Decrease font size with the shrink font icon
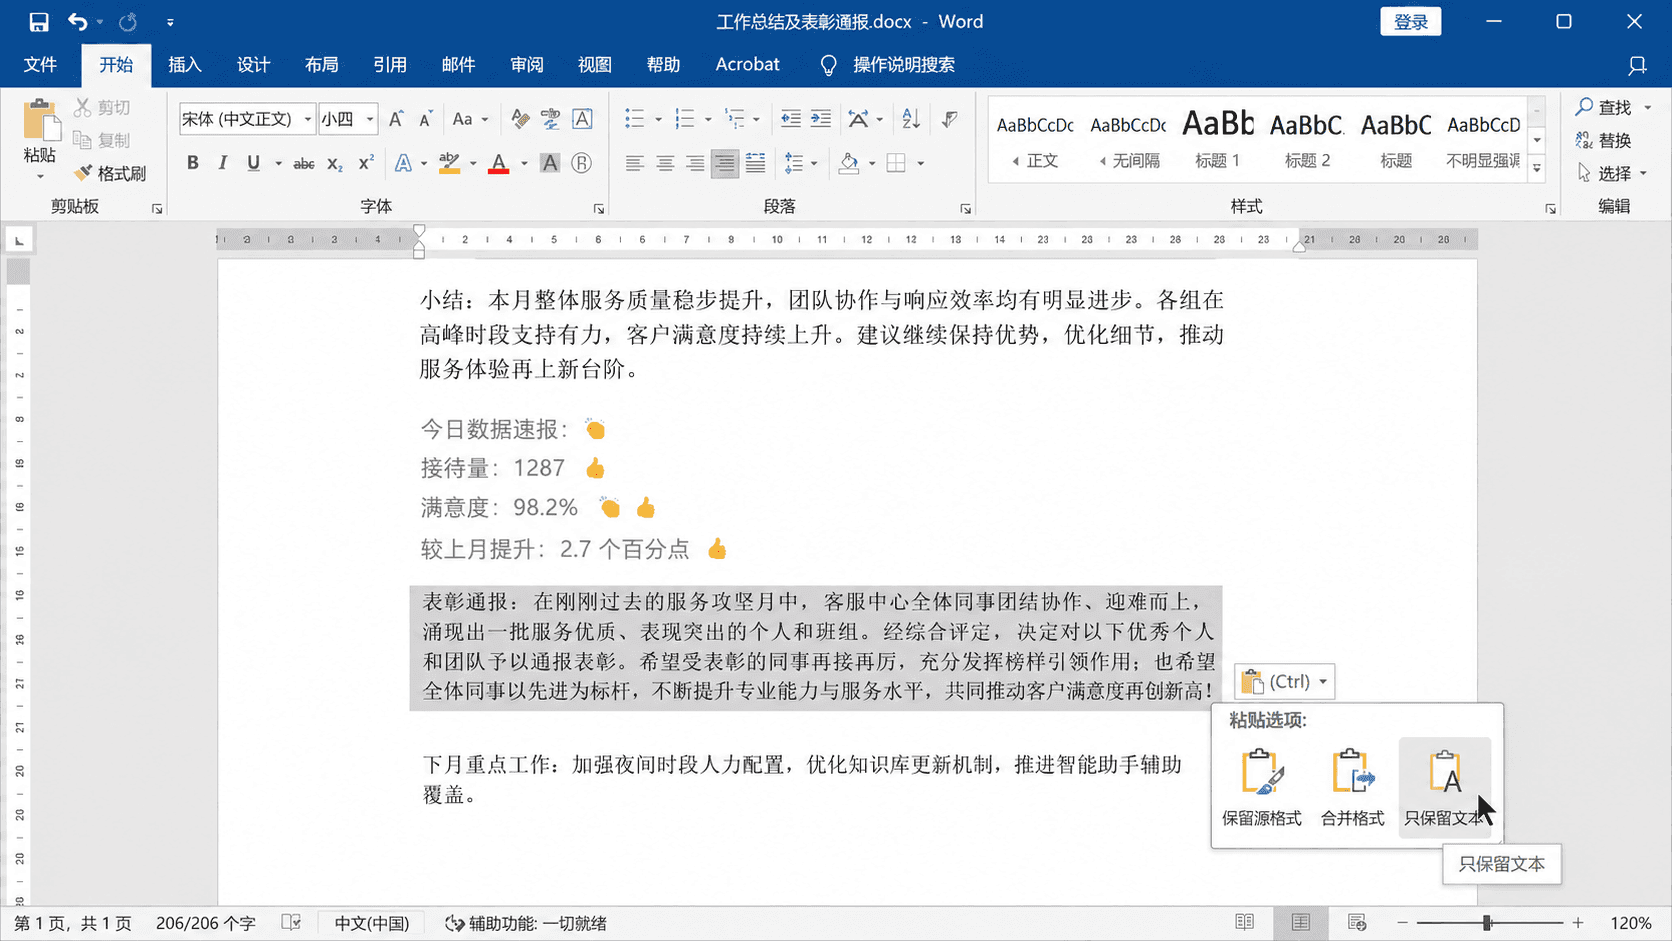This screenshot has width=1672, height=941. pos(426,119)
